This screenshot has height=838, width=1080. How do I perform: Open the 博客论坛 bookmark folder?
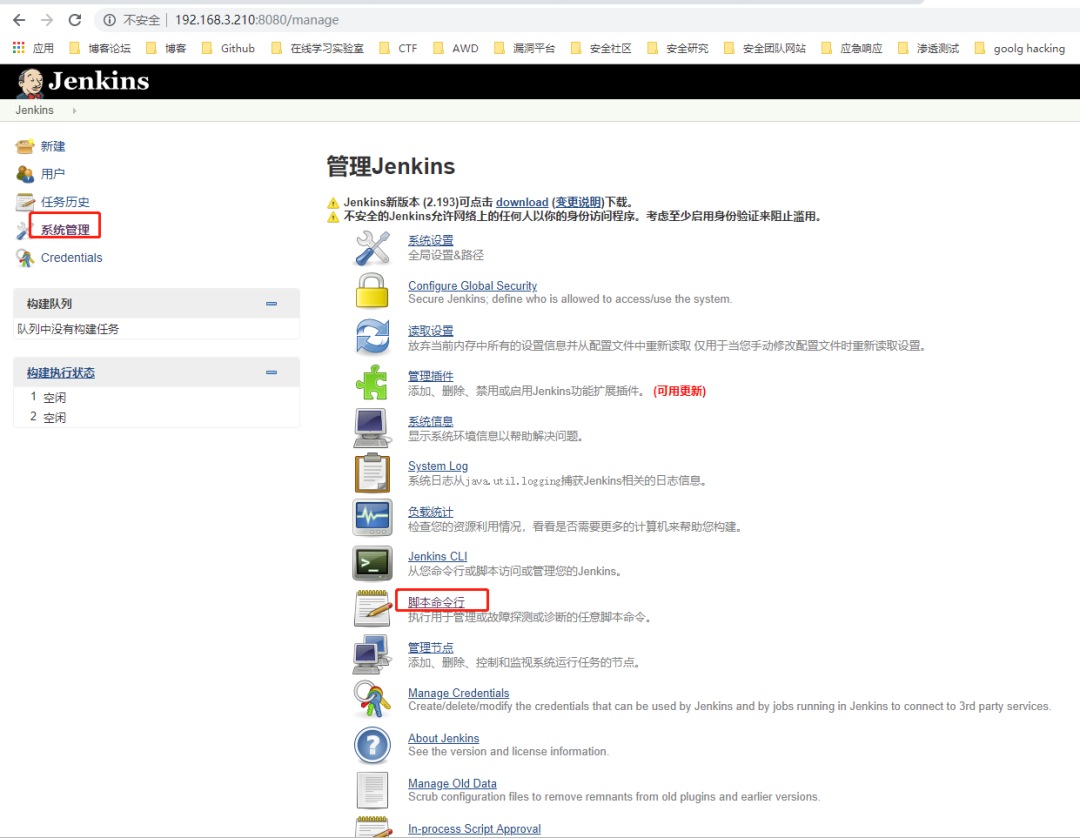[100, 48]
